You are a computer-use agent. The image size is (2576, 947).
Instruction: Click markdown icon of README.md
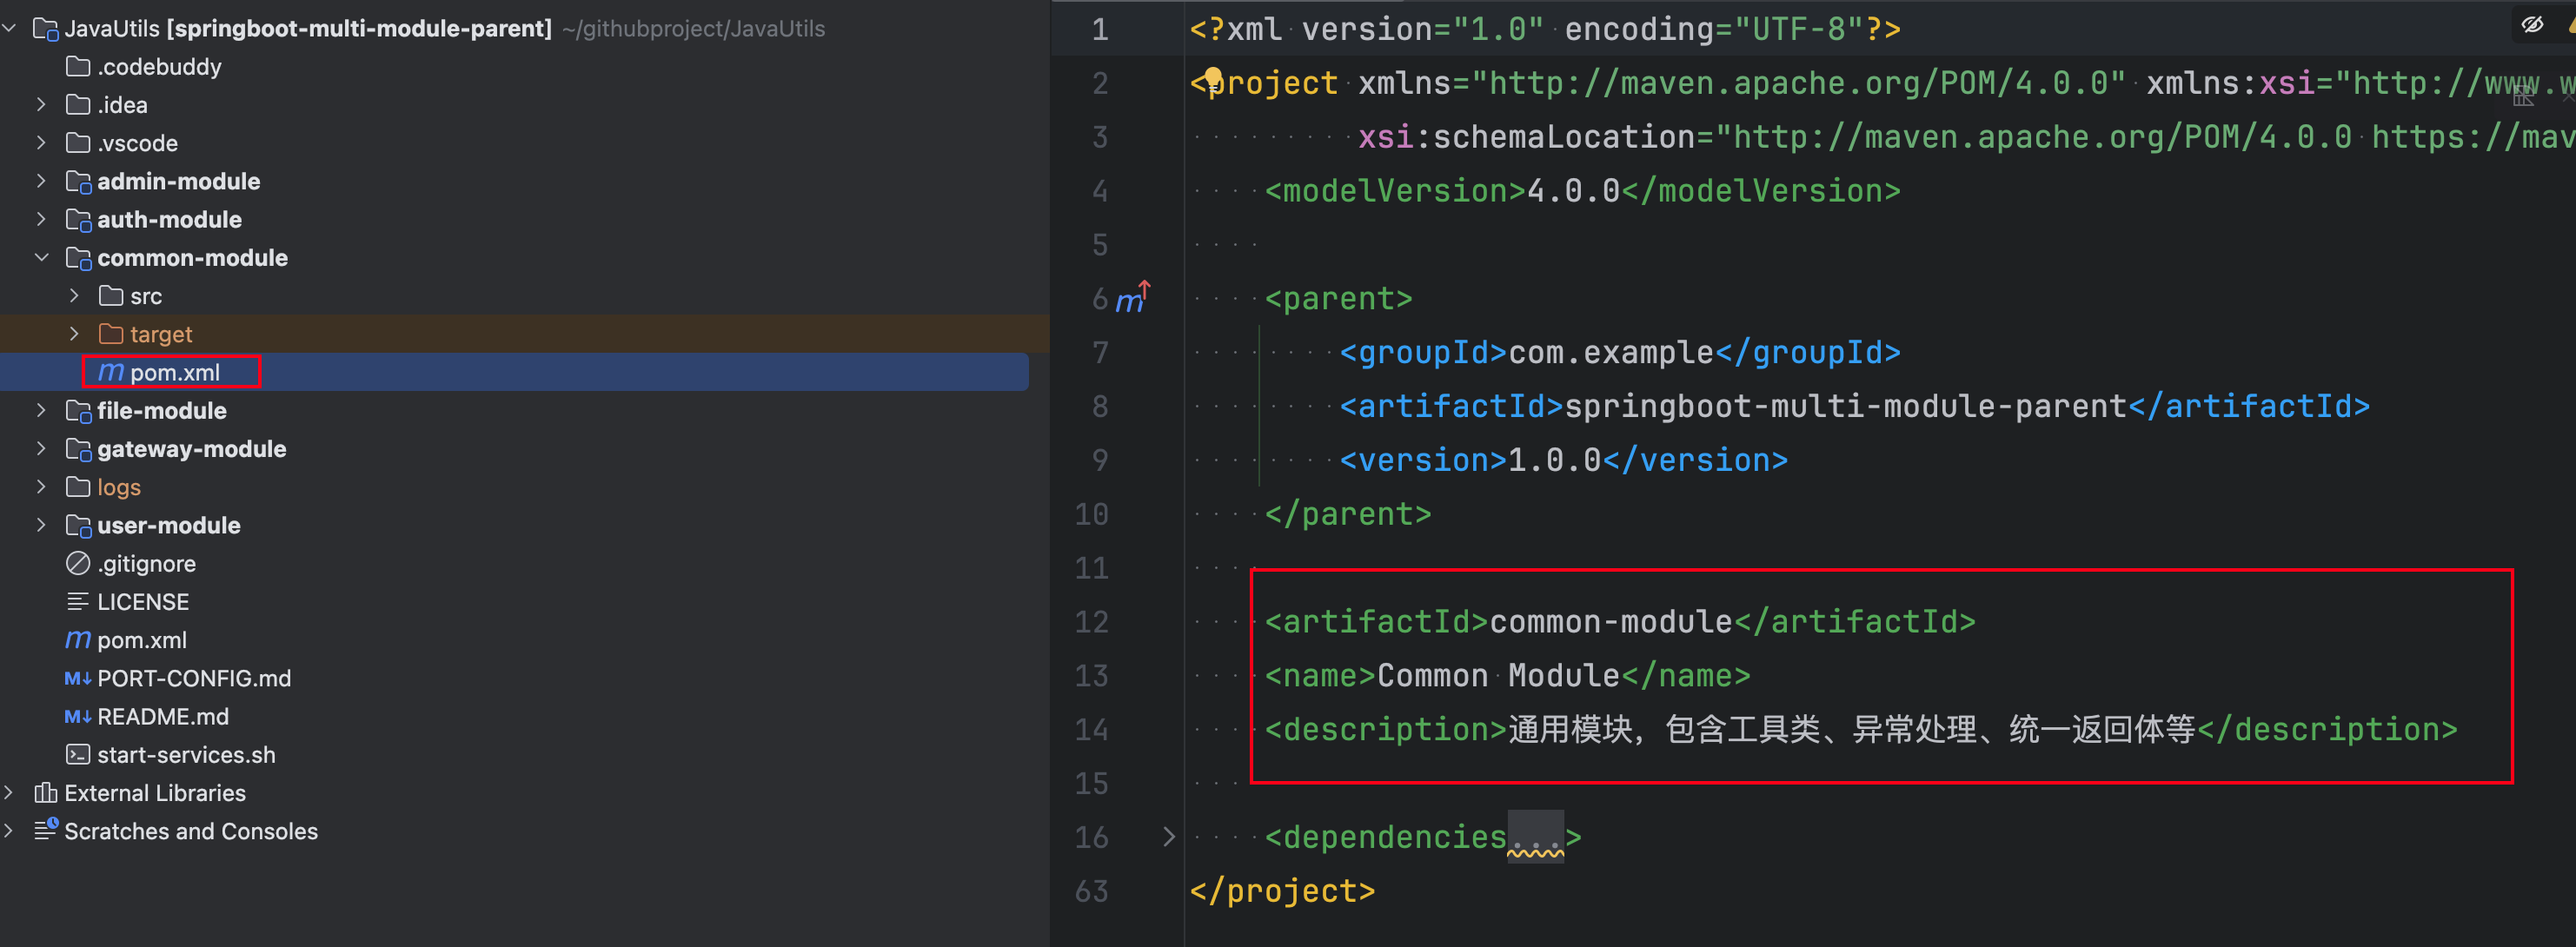[78, 716]
